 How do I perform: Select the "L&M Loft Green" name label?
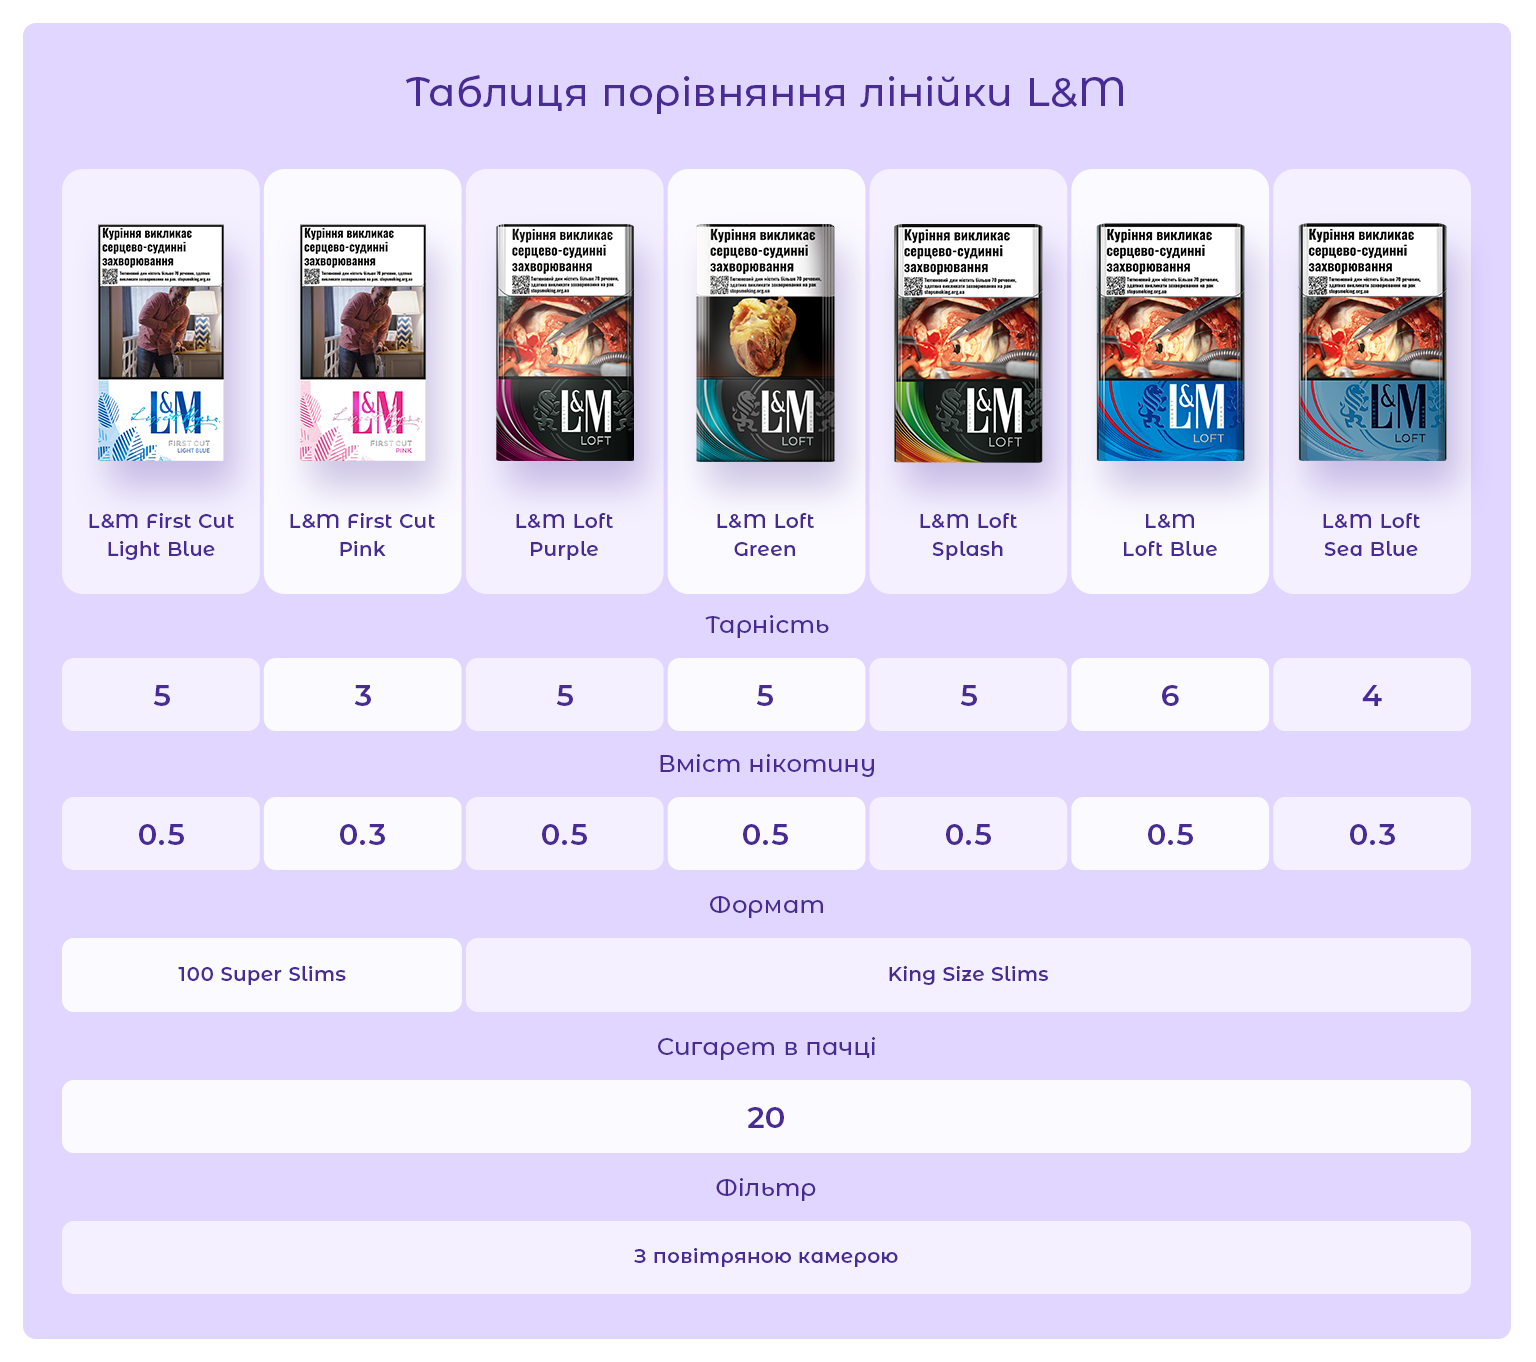[765, 535]
